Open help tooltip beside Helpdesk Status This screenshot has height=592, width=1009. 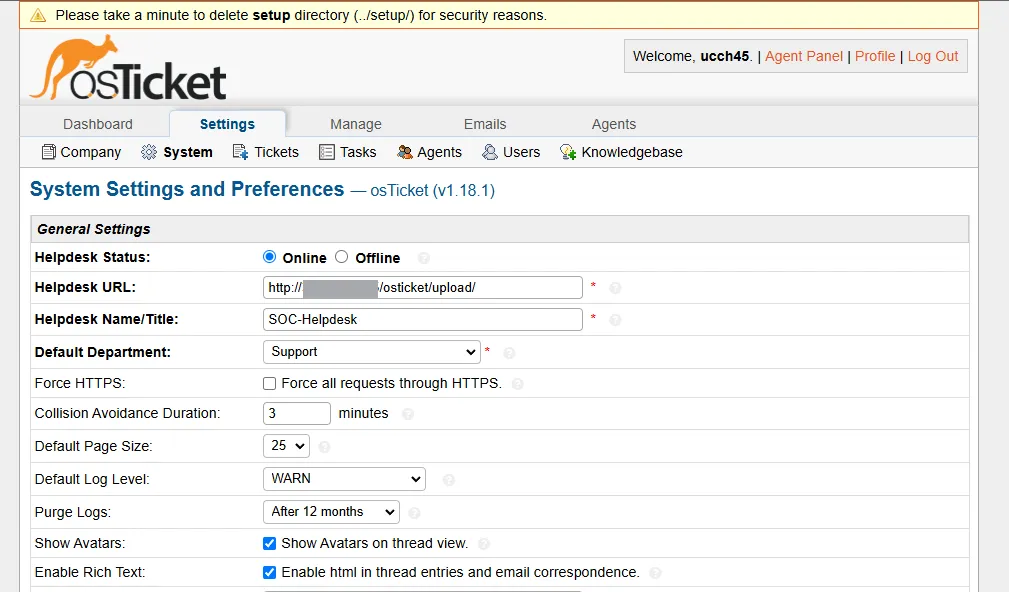click(422, 257)
